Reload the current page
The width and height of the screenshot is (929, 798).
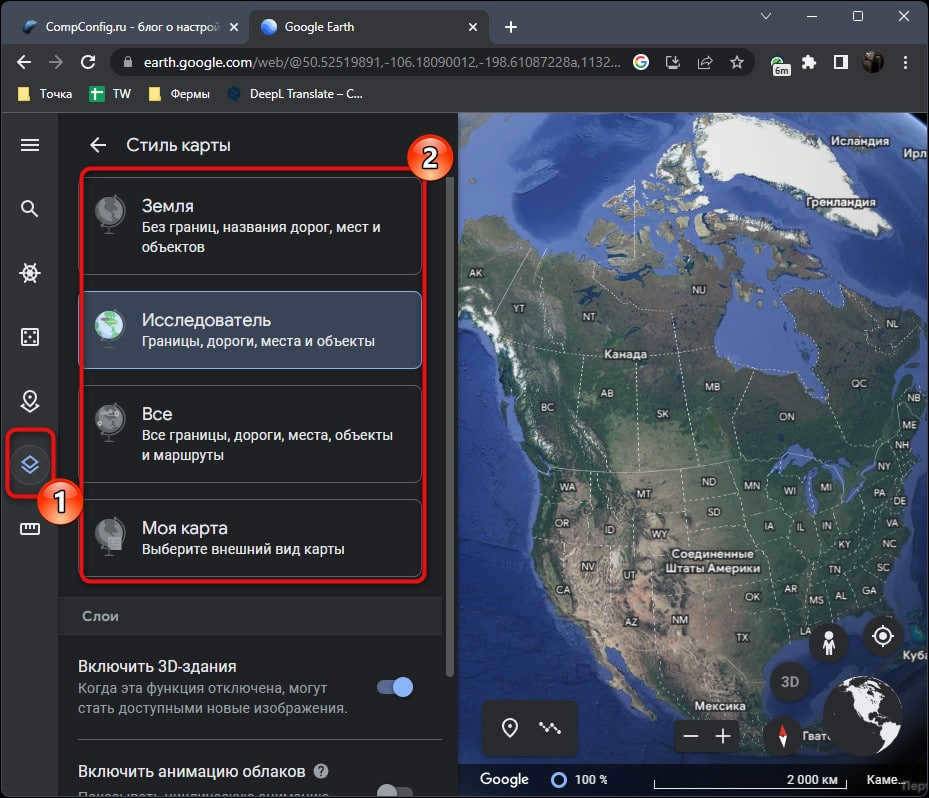coord(88,62)
